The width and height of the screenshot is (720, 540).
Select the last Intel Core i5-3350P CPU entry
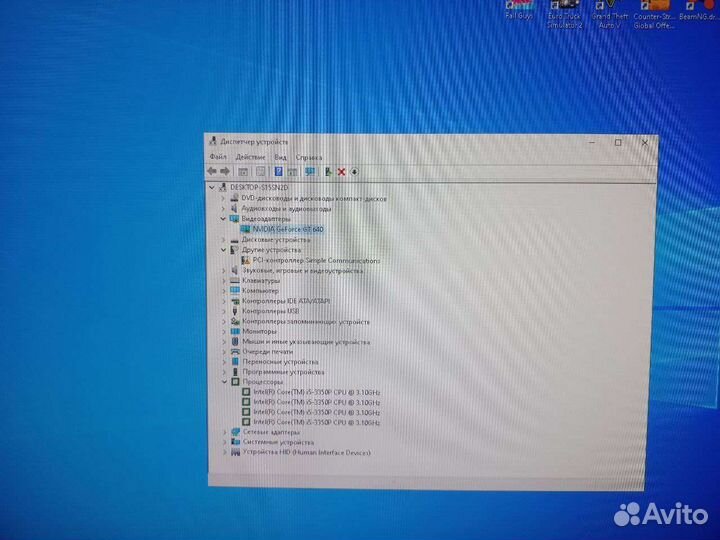[317, 422]
